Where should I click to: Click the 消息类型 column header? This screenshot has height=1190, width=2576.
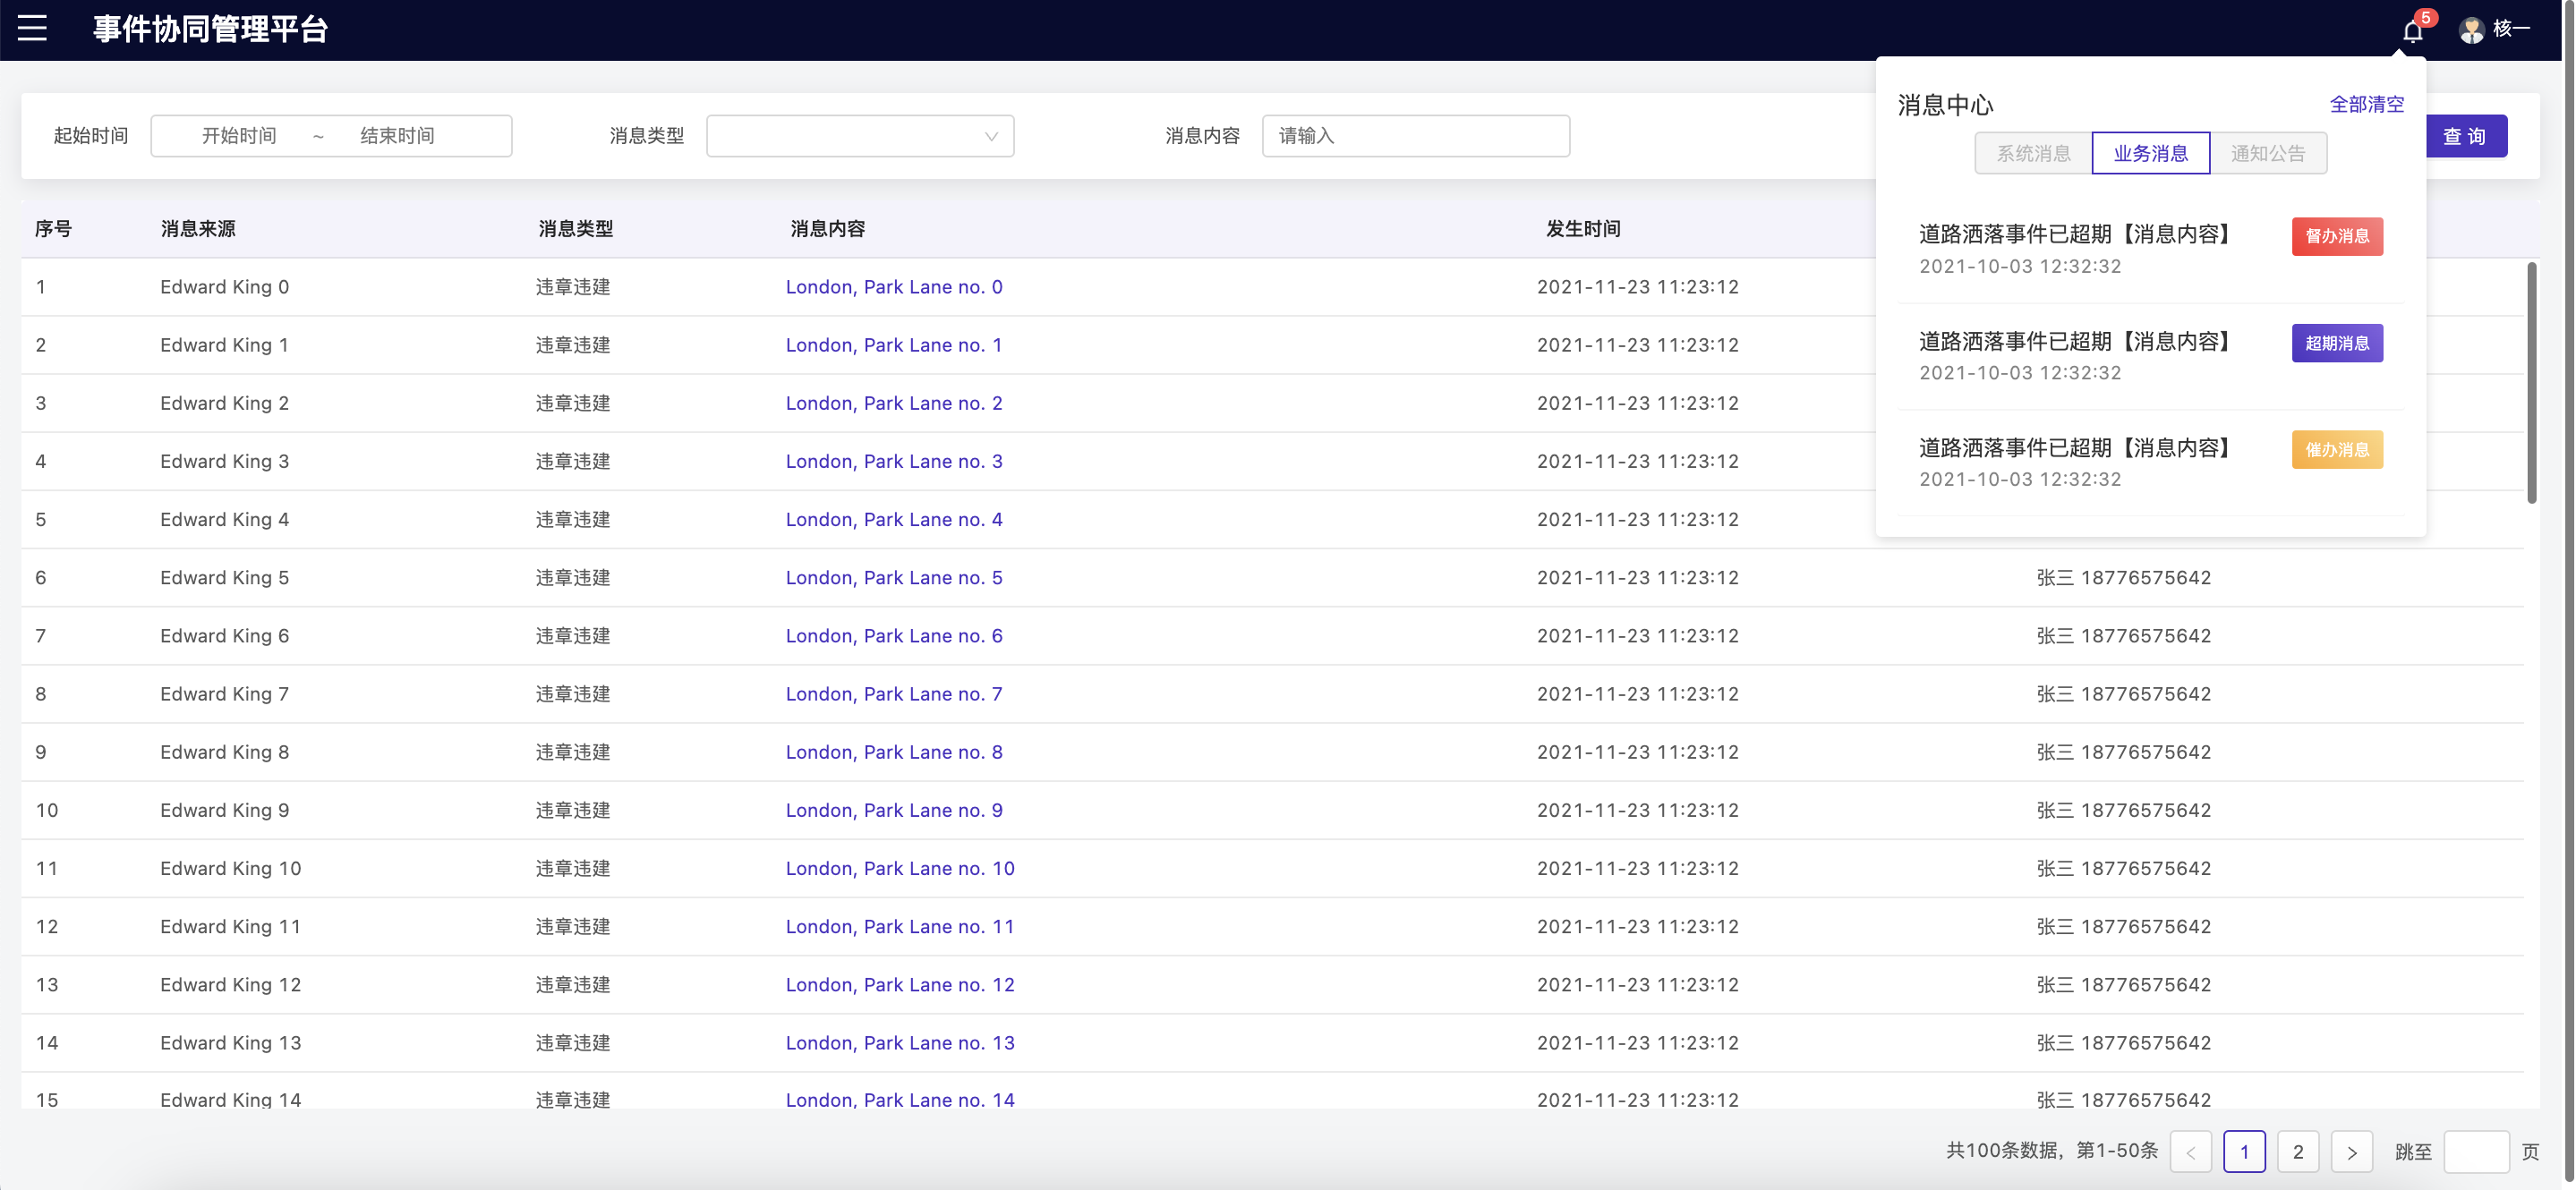(x=575, y=229)
